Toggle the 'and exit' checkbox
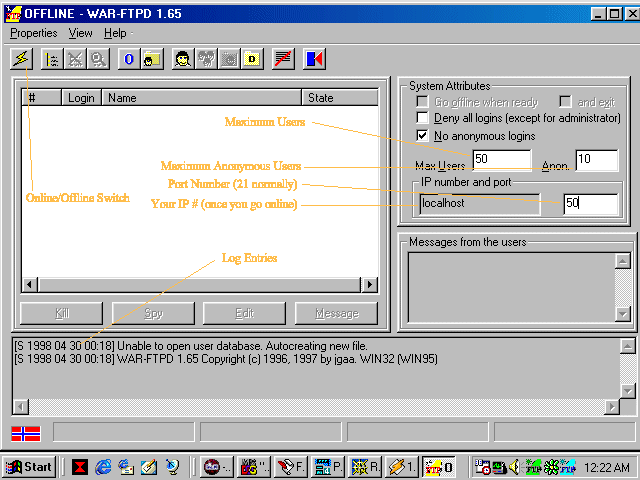Screen dimensions: 640x480 coord(565,101)
